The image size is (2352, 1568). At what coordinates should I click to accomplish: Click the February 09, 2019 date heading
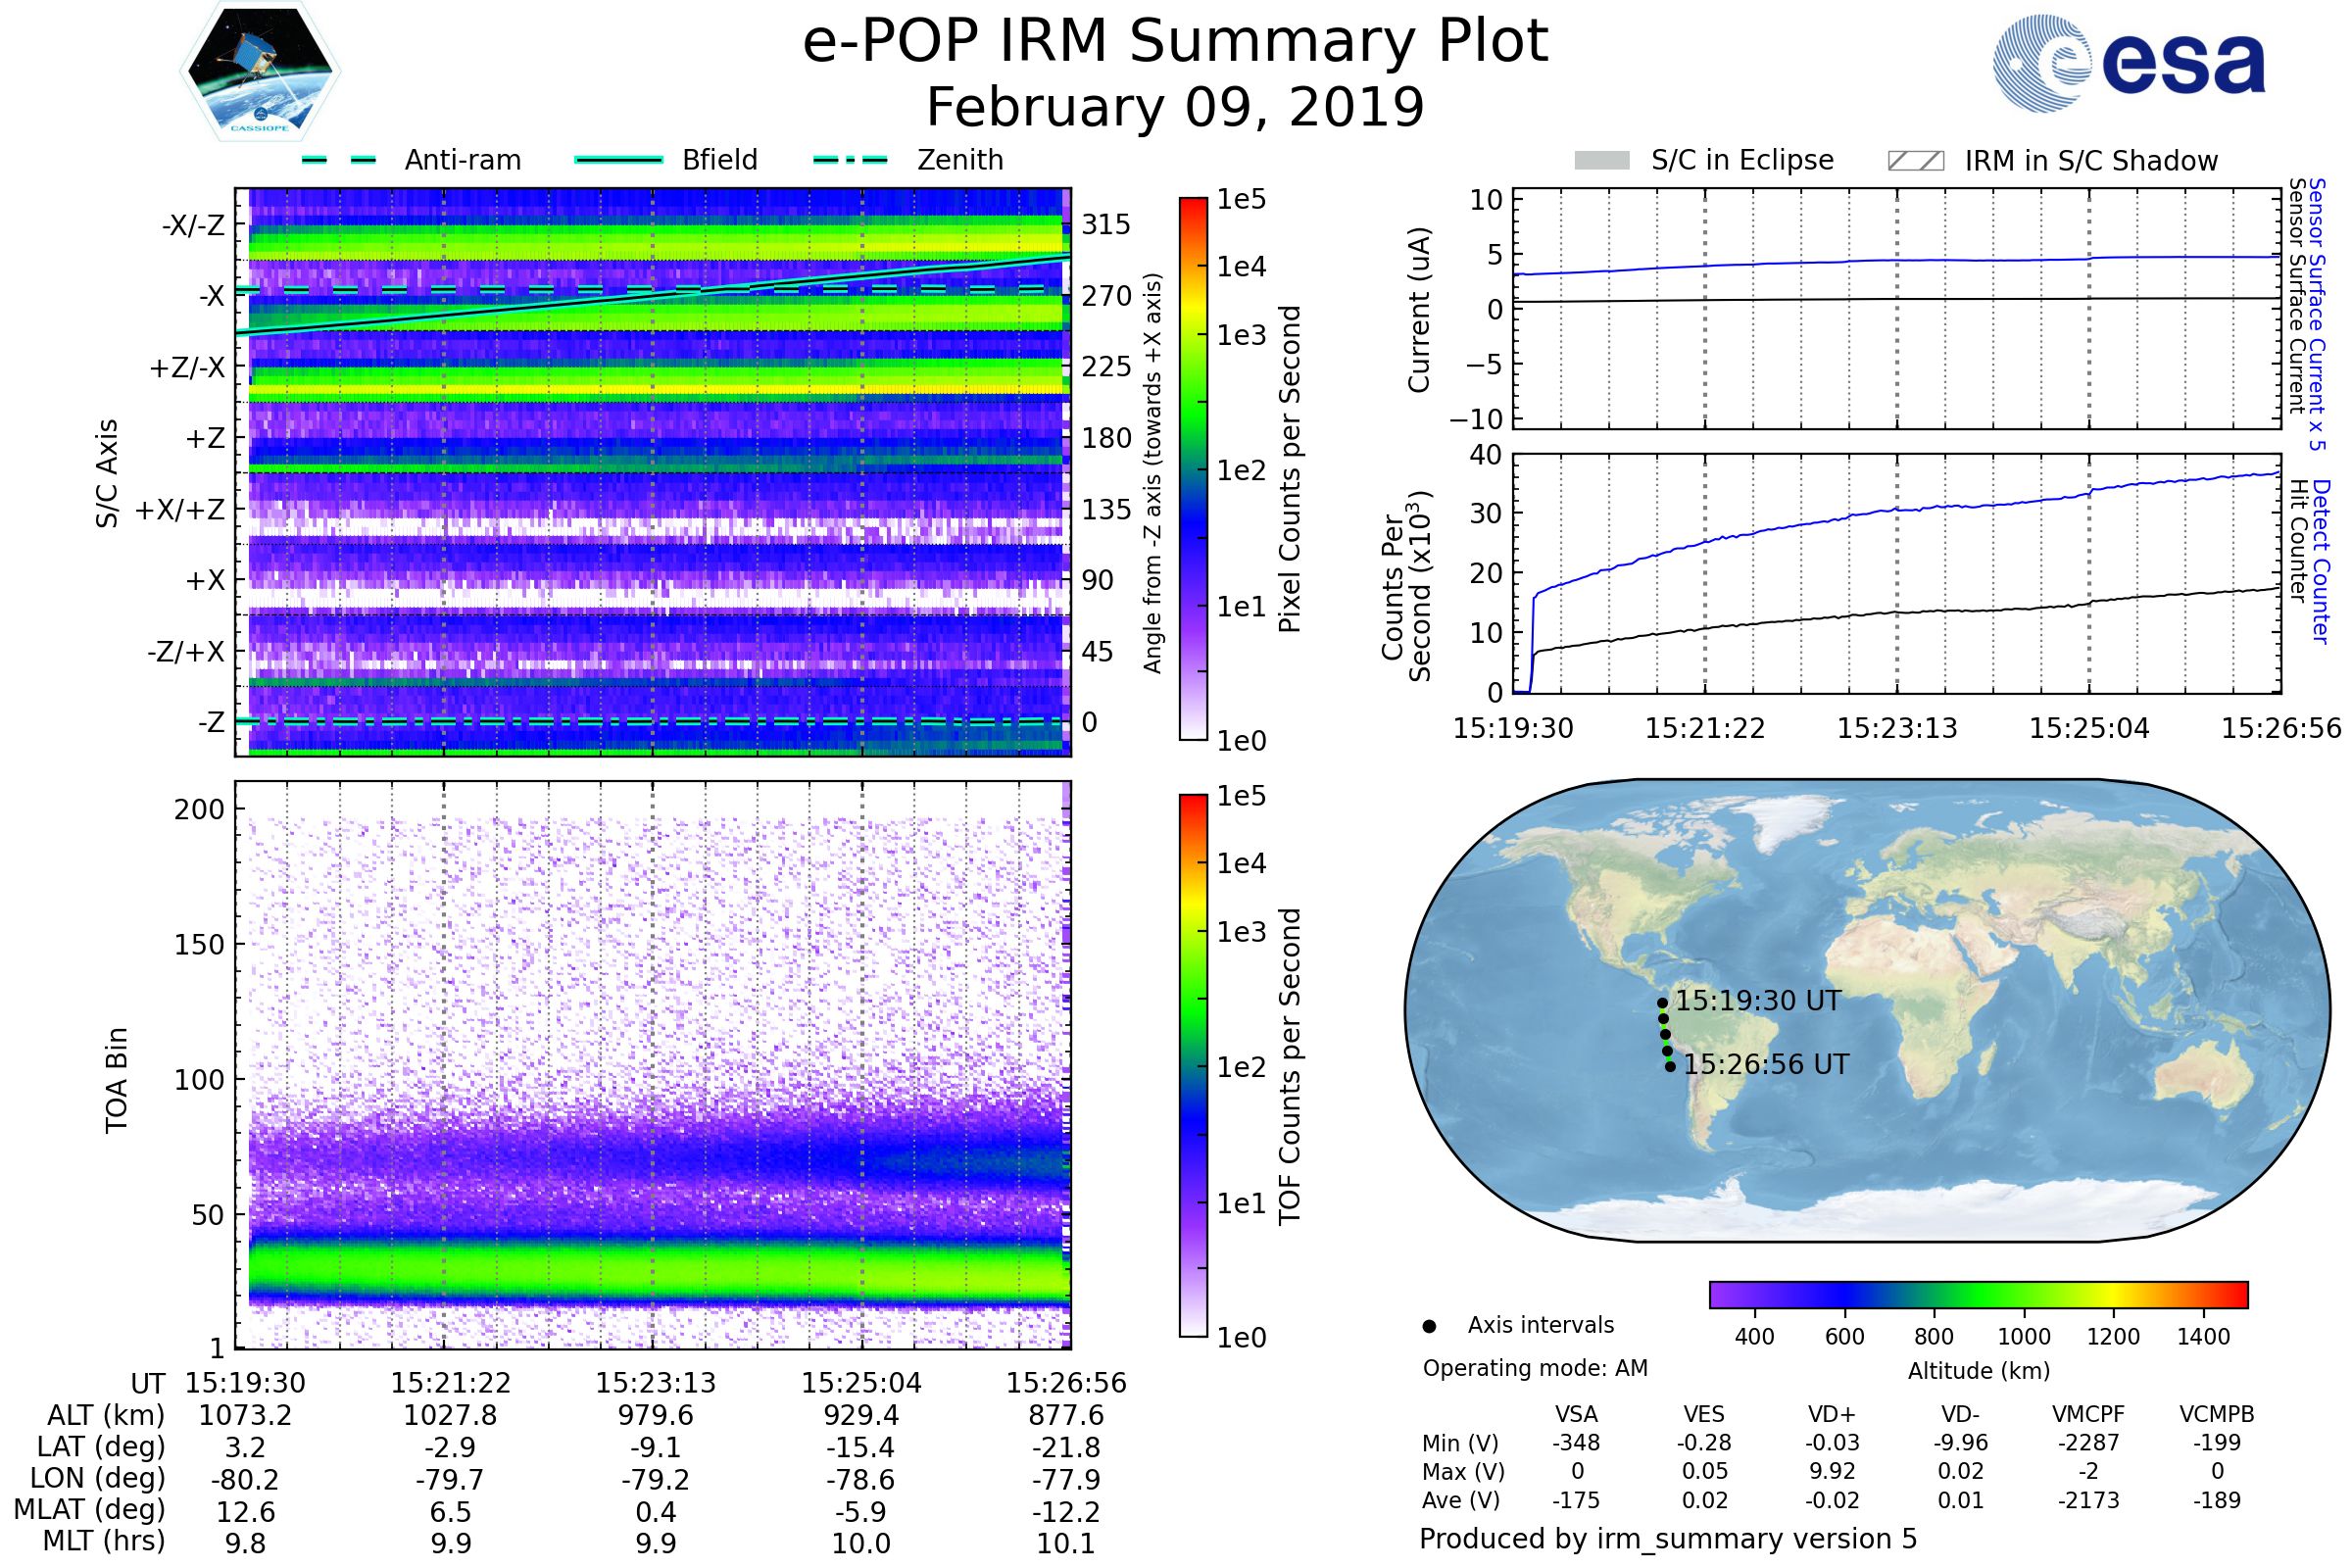coord(1175,107)
